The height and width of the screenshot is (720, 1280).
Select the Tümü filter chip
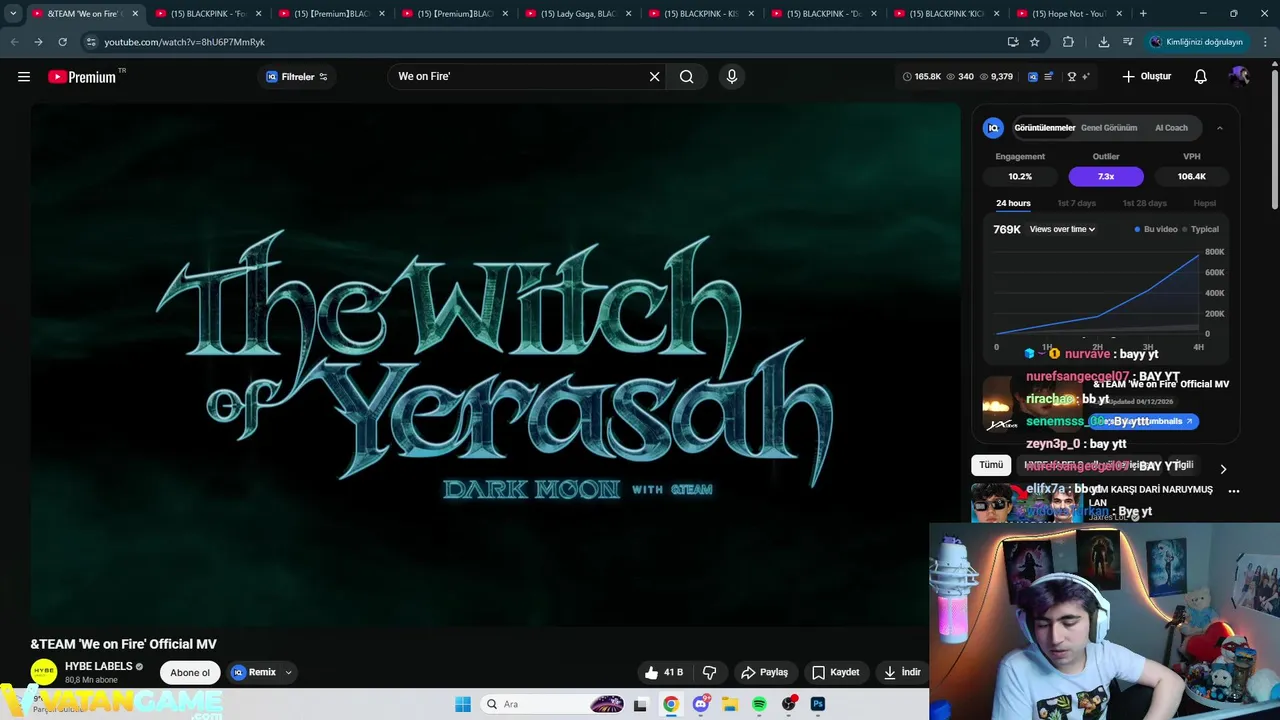pyautogui.click(x=991, y=465)
